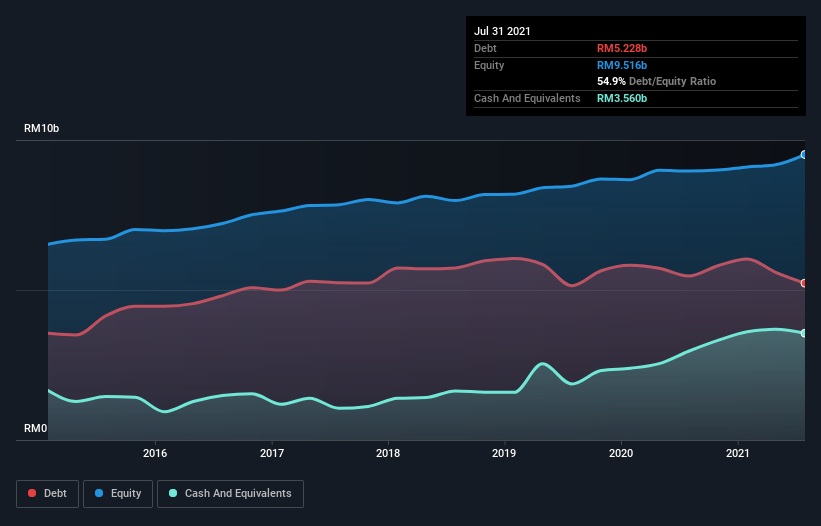821x526 pixels.
Task: Click the RM10b y-axis label
Action: coord(41,128)
